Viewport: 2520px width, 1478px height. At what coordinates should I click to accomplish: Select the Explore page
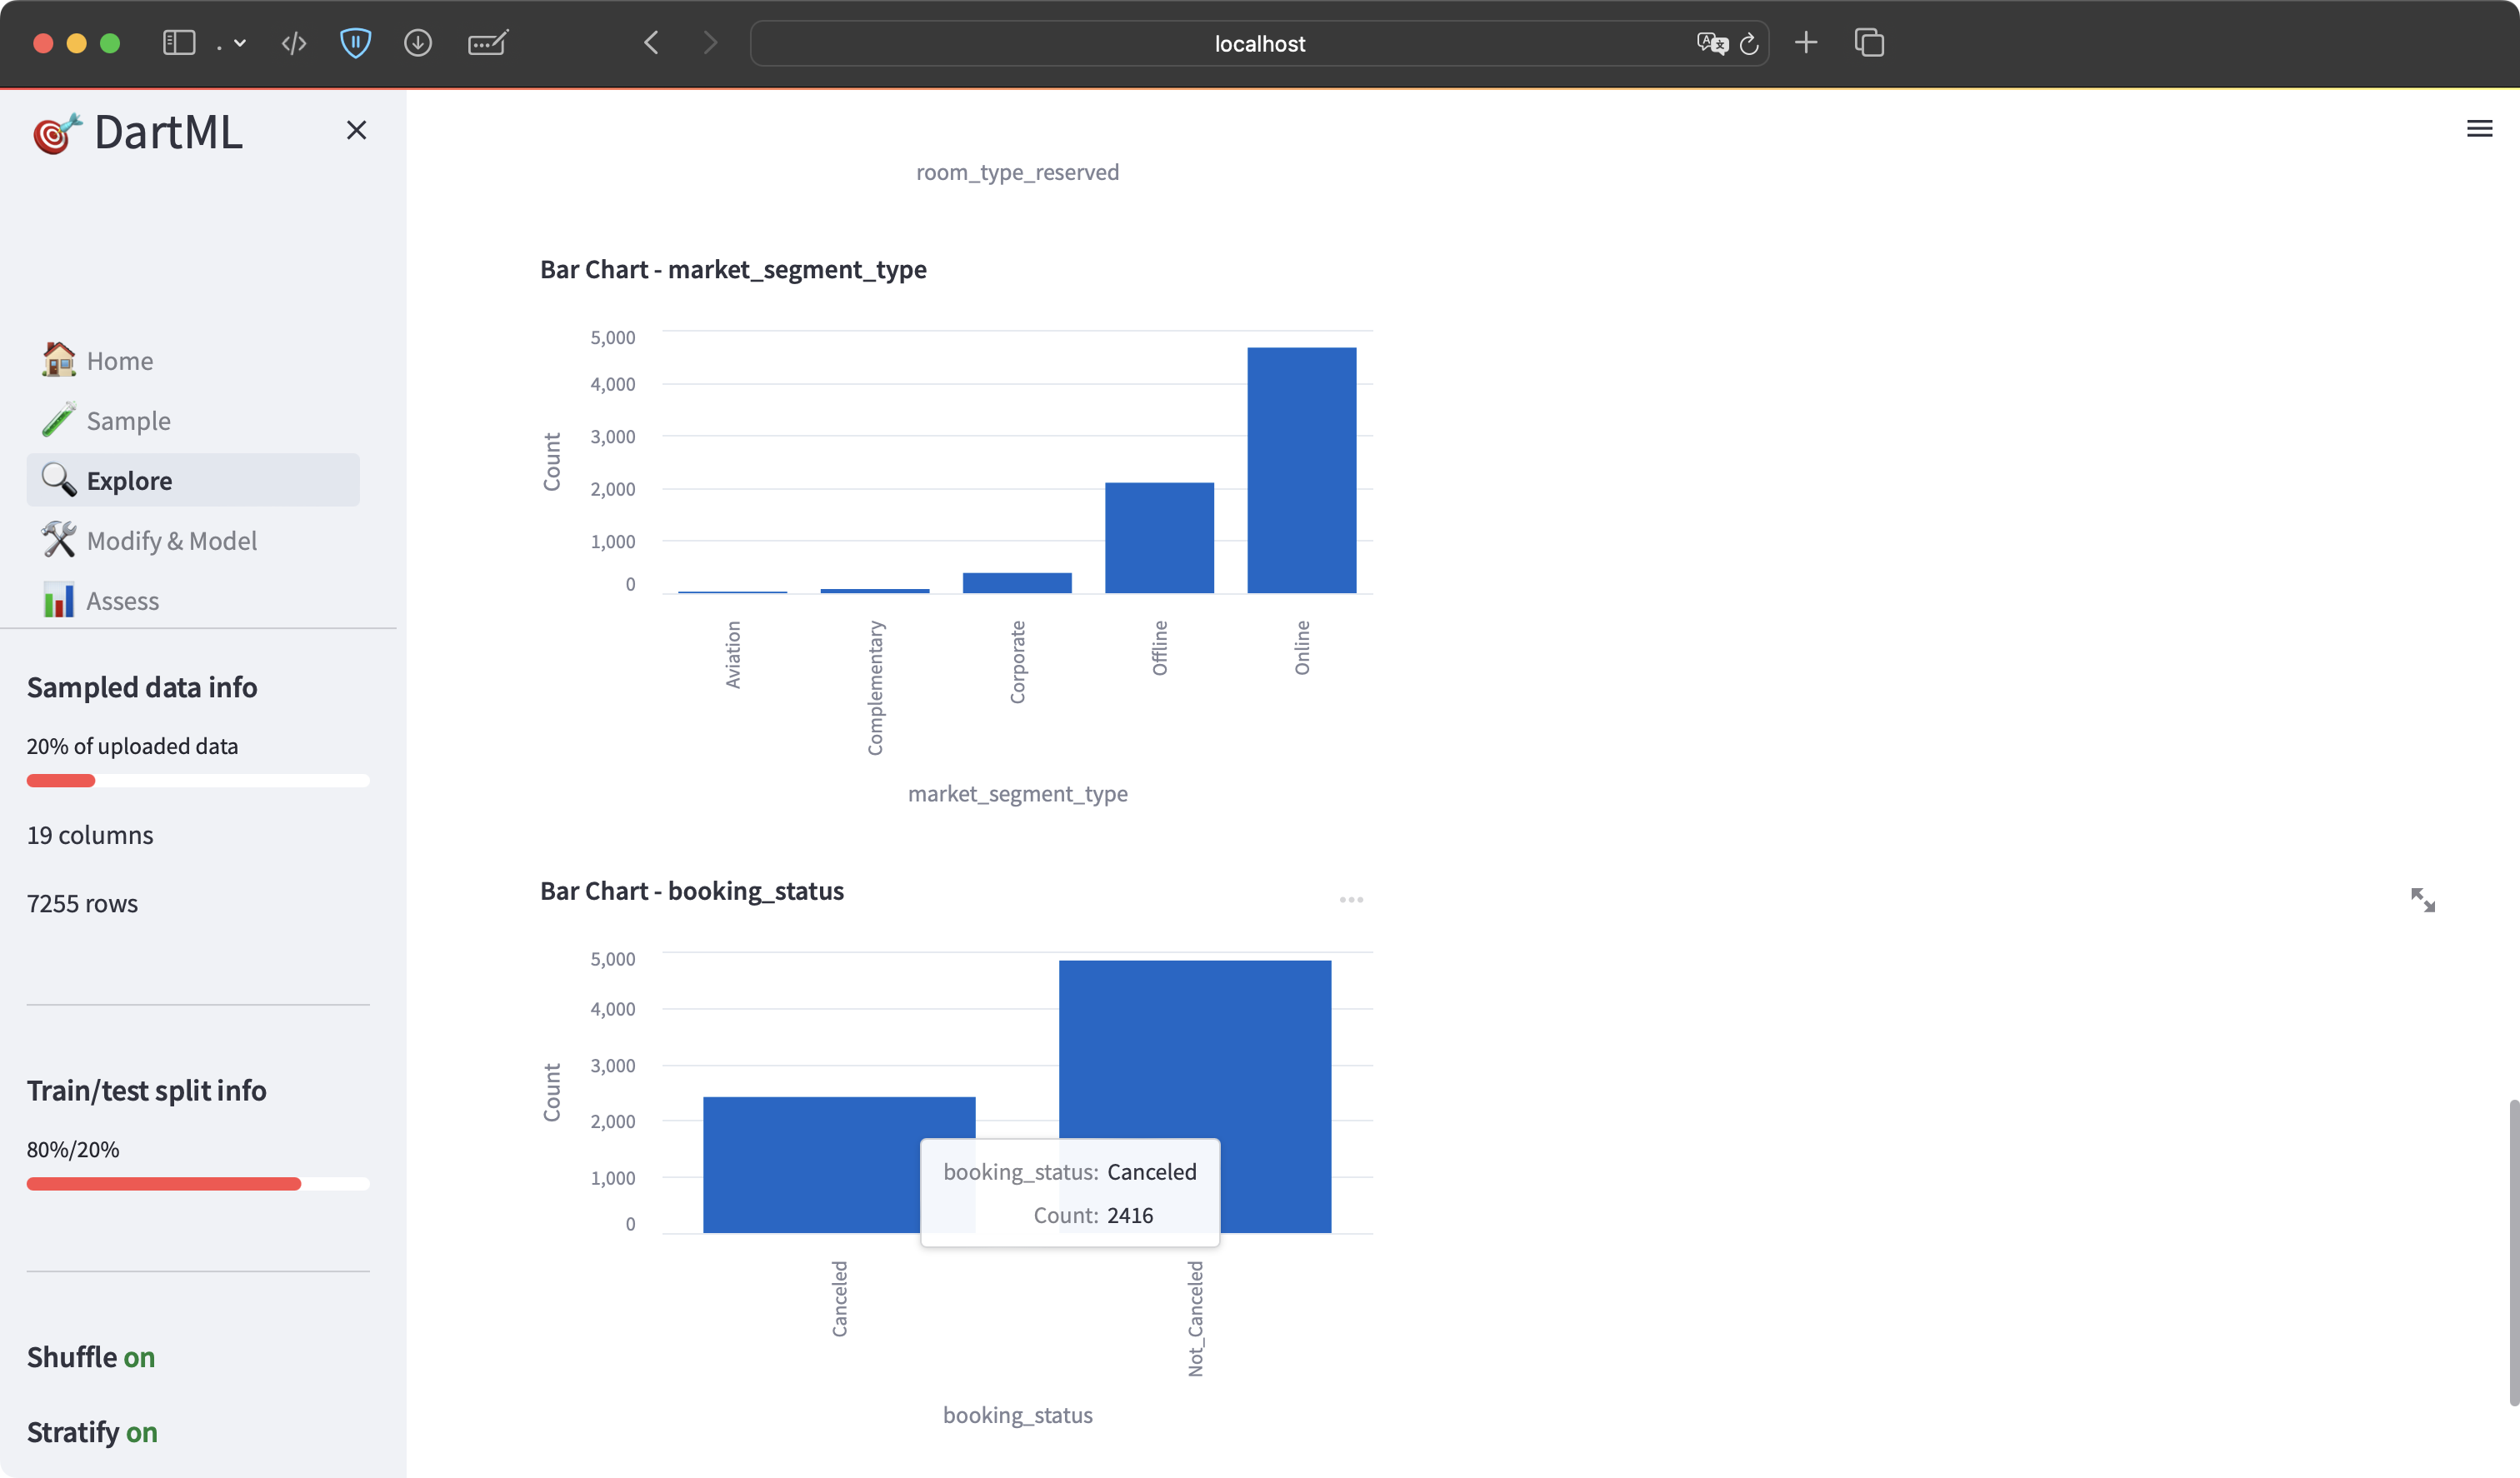tap(193, 480)
